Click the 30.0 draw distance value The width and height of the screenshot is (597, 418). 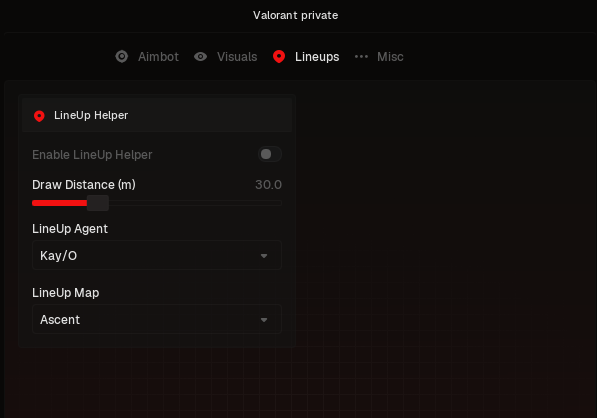[268, 185]
